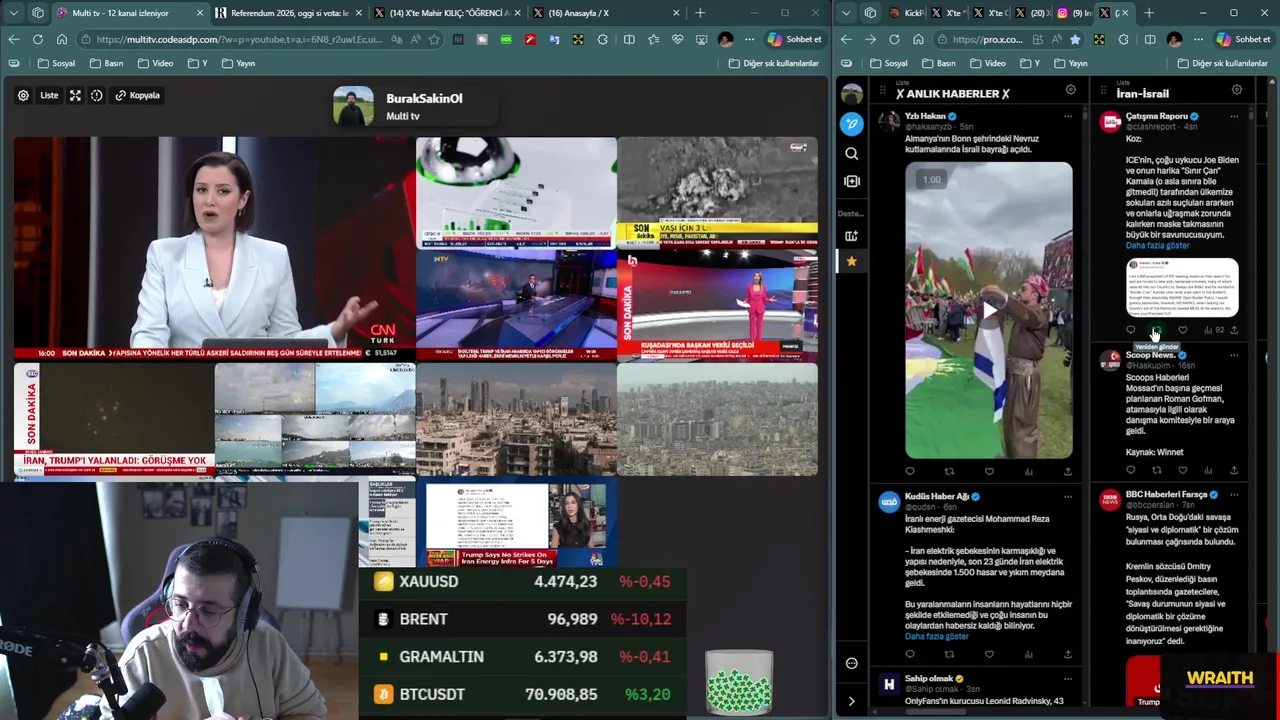Click Daha fazla göster in Çatışma Raporu post
The height and width of the screenshot is (720, 1280).
coord(1157,245)
